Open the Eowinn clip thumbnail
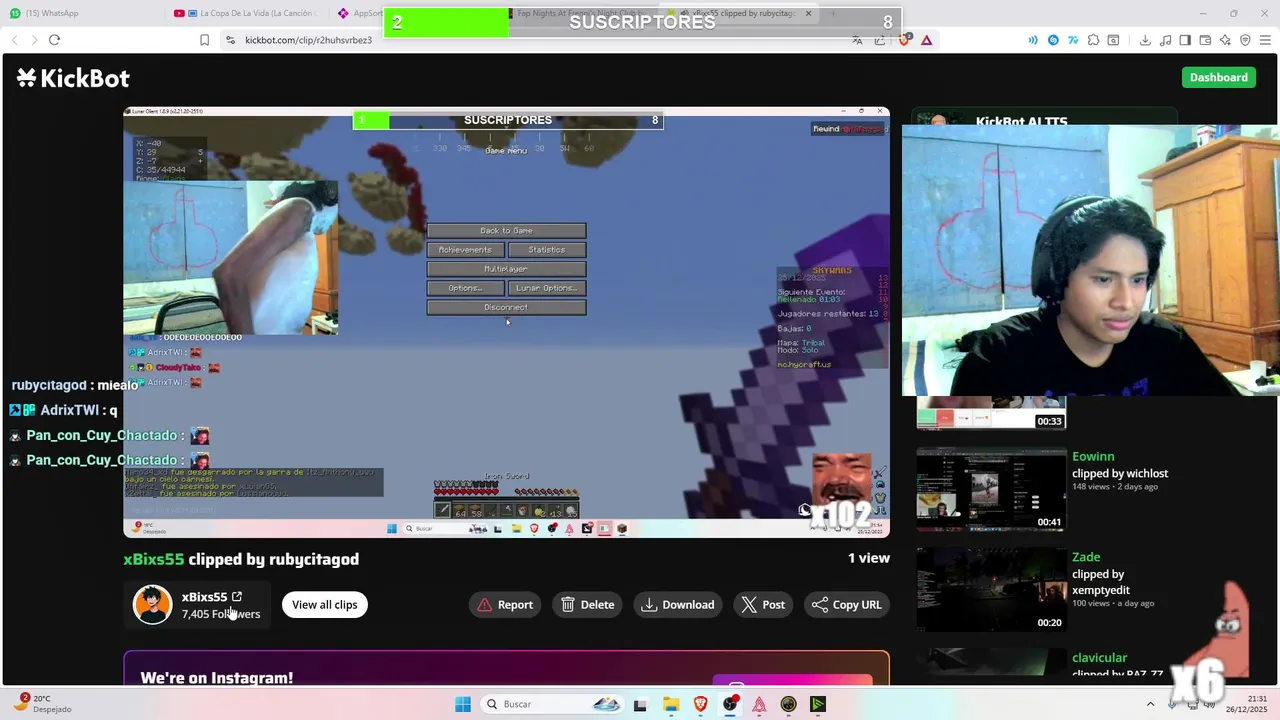The image size is (1280, 720). point(991,489)
